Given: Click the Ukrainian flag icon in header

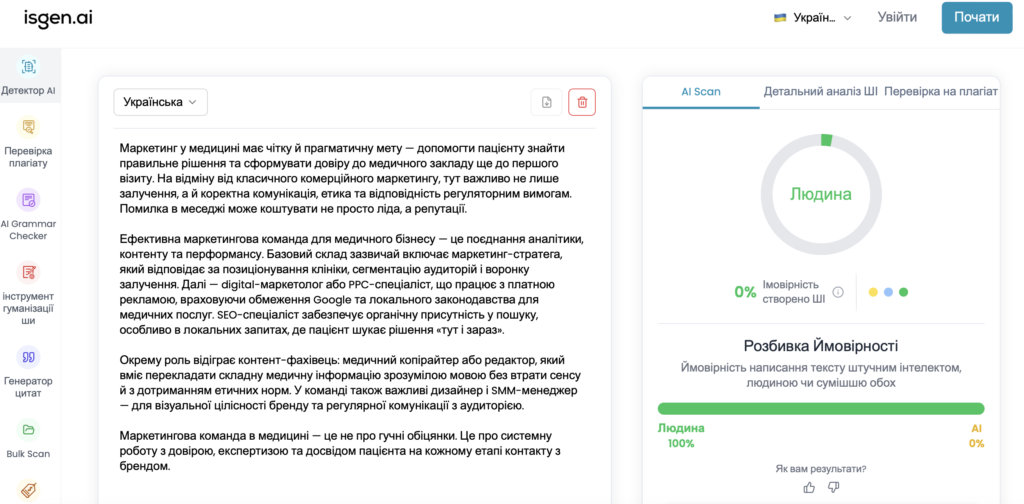Looking at the screenshot, I should click(x=780, y=18).
